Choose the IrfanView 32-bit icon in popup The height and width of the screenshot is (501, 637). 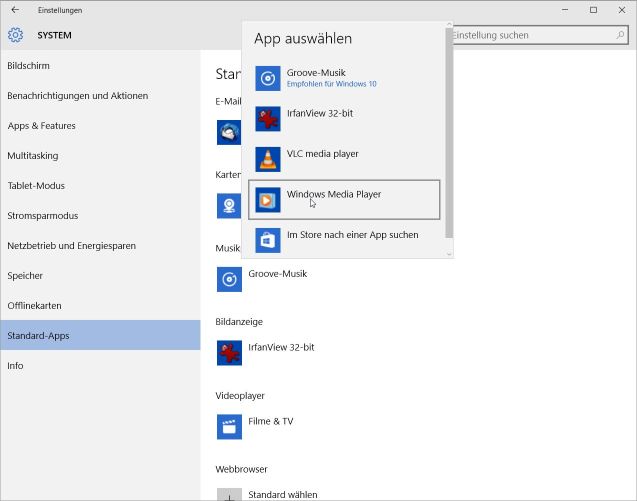tap(268, 119)
